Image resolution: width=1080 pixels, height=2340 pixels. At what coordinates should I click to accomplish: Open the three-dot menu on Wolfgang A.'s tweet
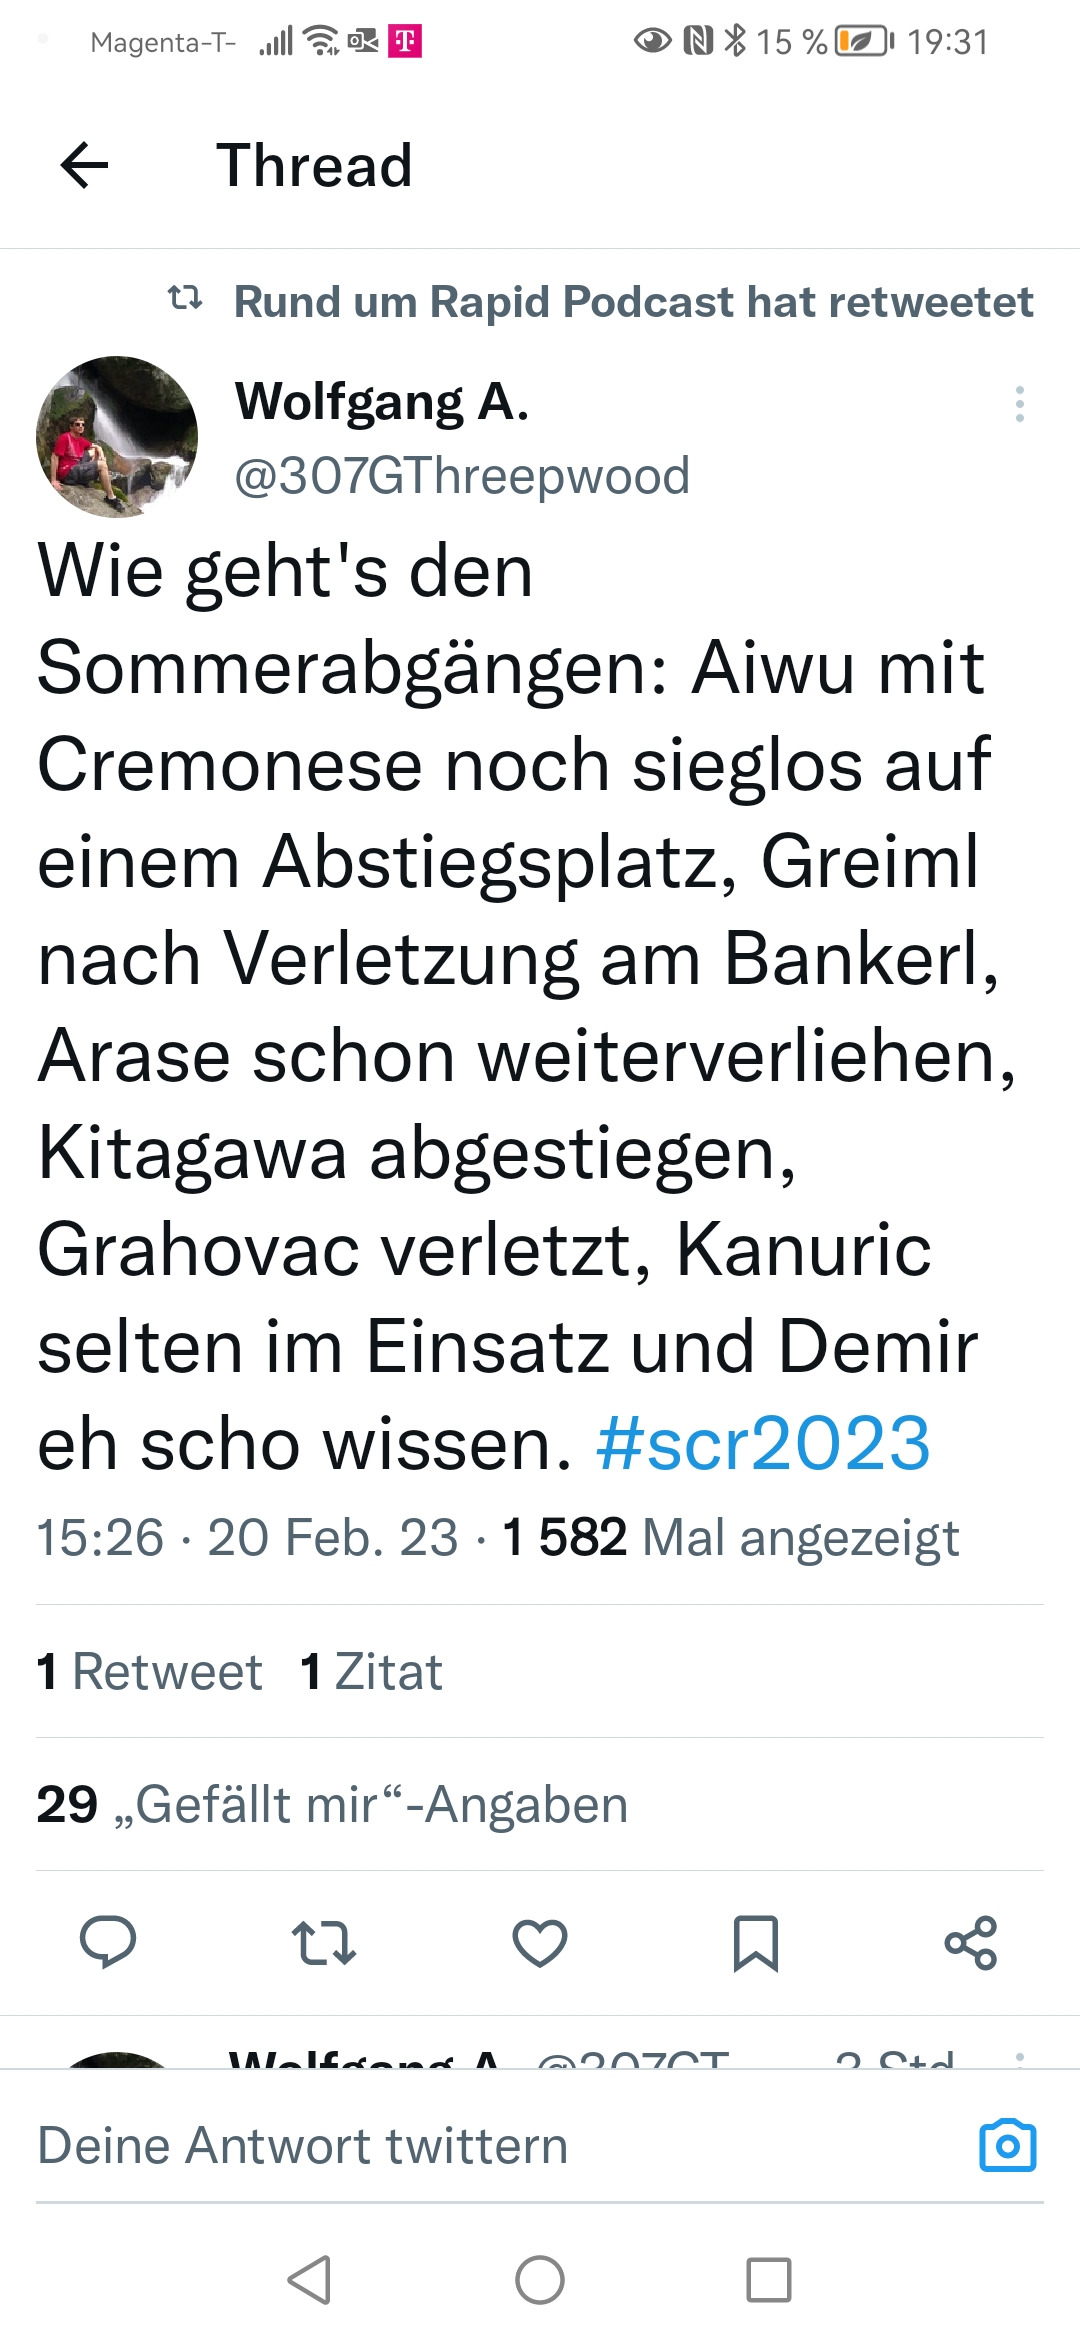1020,404
